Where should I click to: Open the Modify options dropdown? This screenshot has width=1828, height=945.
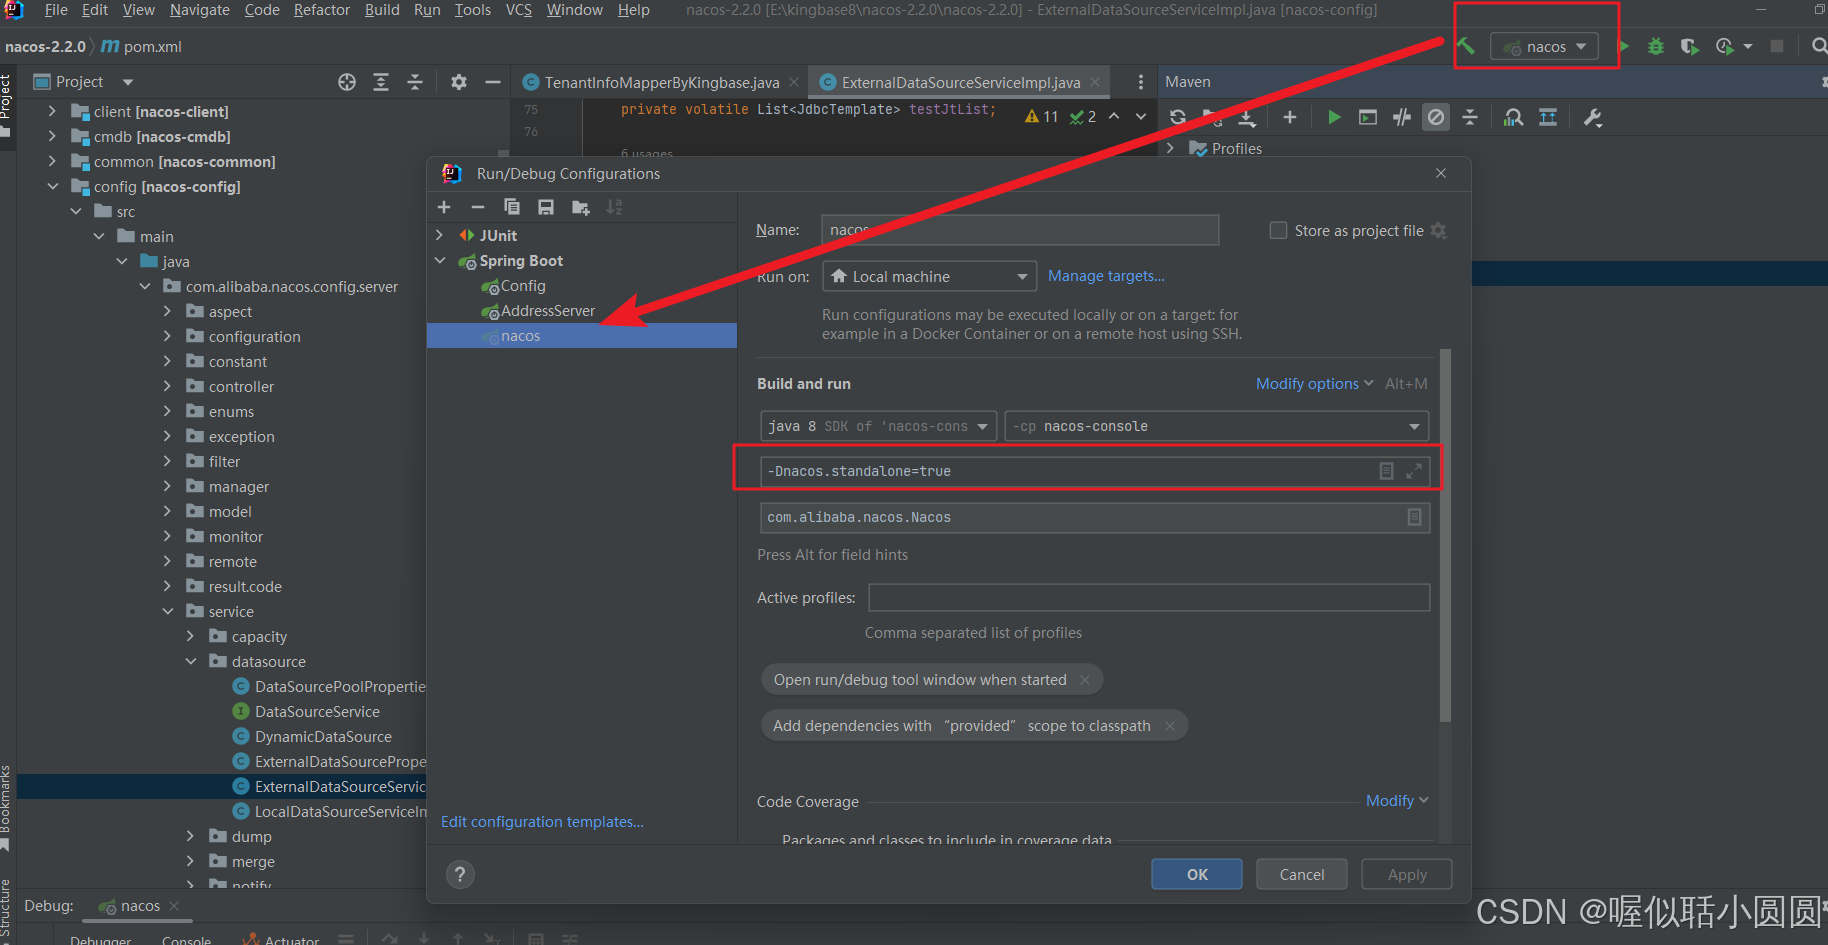1314,384
